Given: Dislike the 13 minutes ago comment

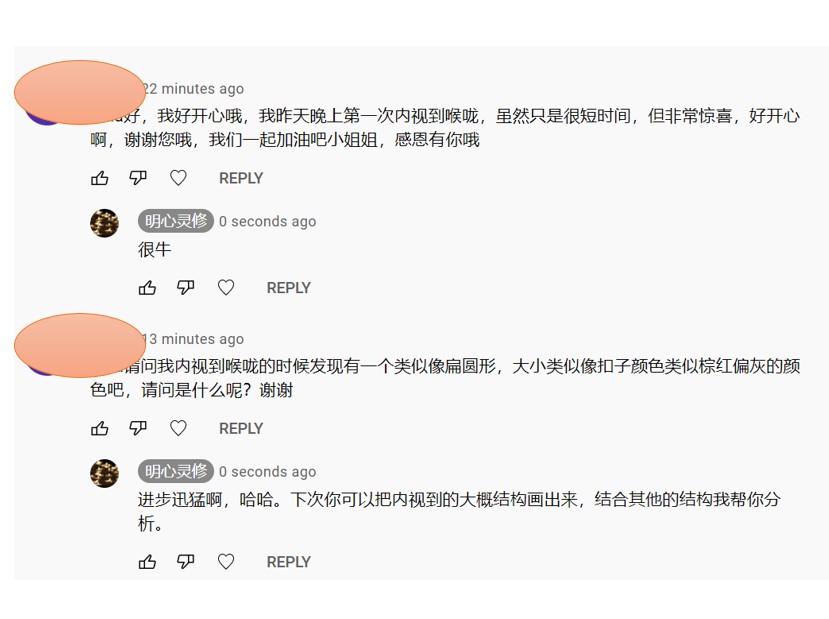Looking at the screenshot, I should click(138, 428).
